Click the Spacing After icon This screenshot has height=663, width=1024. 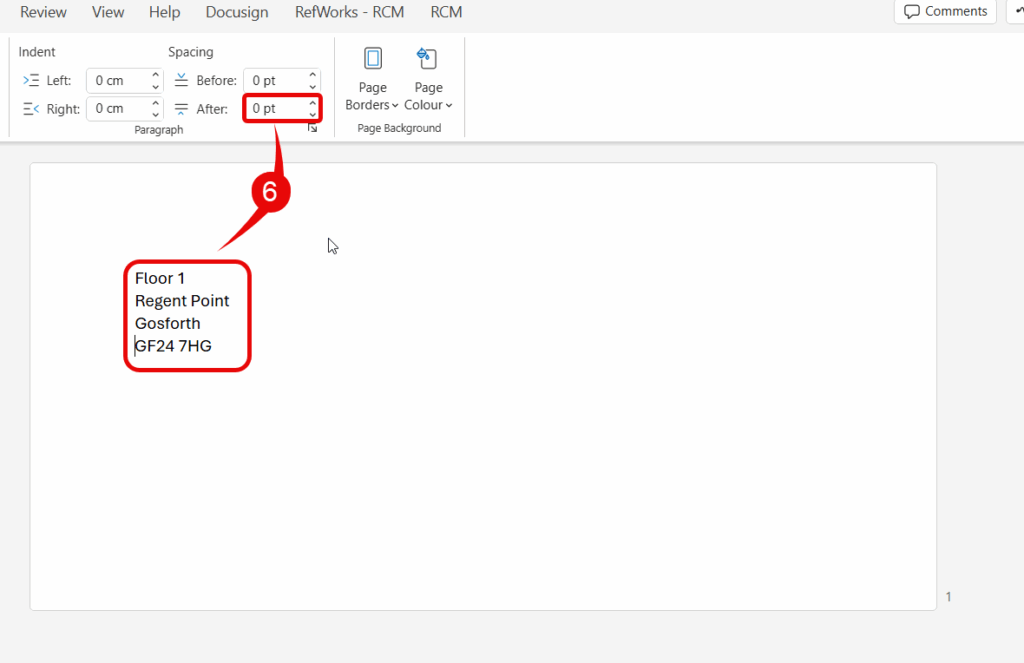(x=181, y=109)
